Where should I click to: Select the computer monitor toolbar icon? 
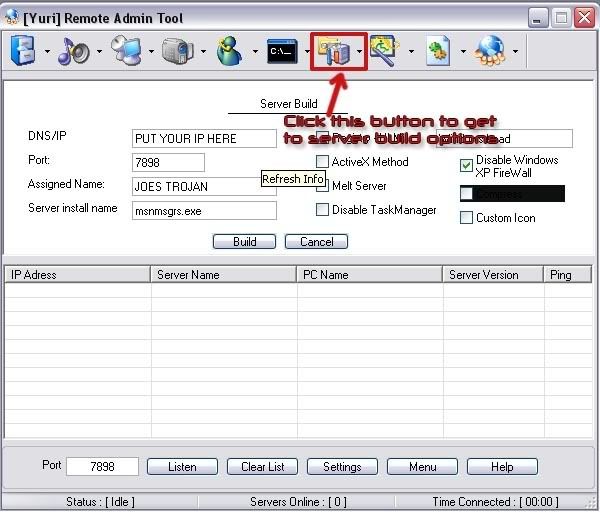[x=126, y=51]
